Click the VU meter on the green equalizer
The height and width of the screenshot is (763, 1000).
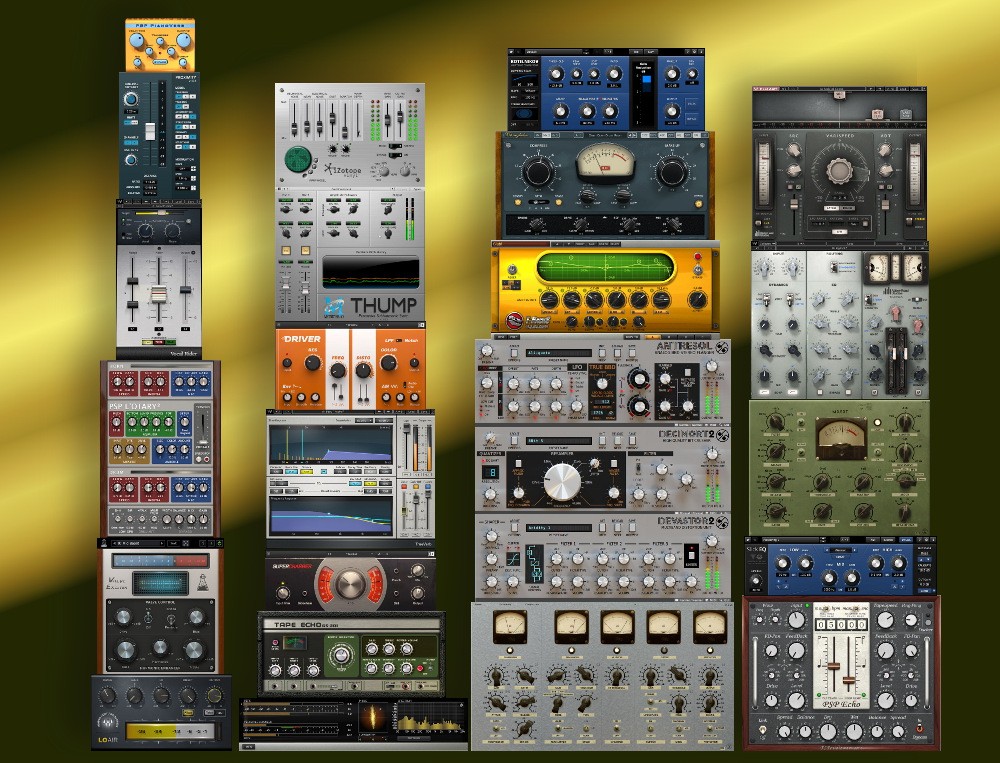point(841,438)
